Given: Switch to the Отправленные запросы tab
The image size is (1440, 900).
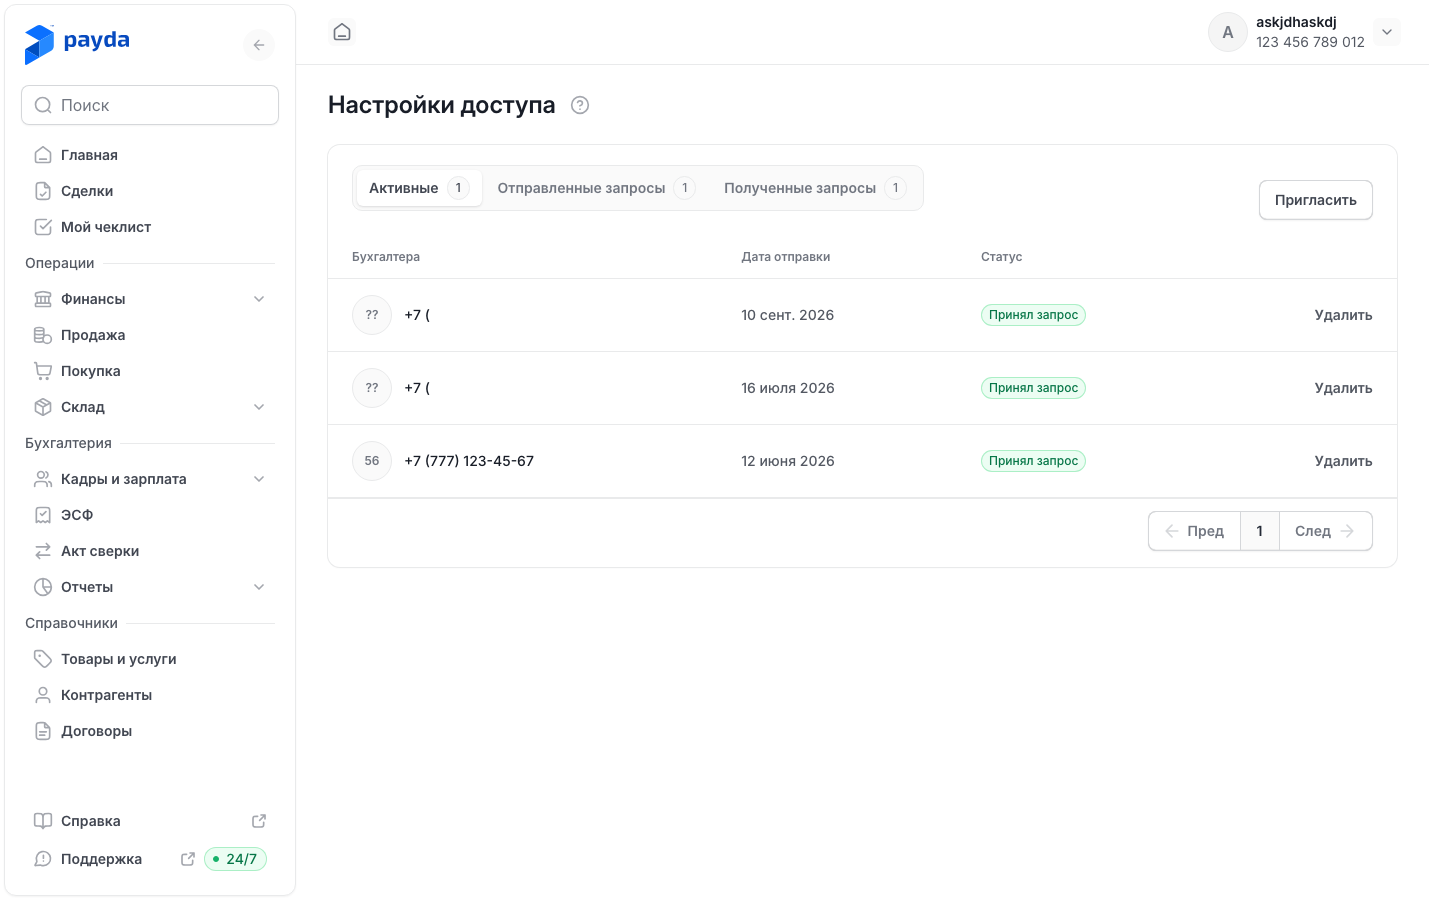Looking at the screenshot, I should 596,188.
